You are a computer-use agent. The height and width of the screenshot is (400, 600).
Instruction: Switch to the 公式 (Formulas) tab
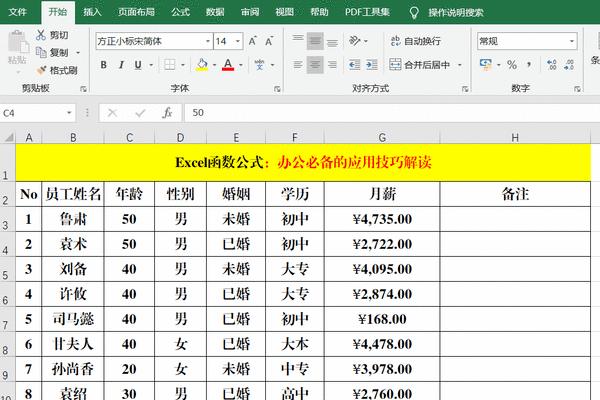(181, 12)
